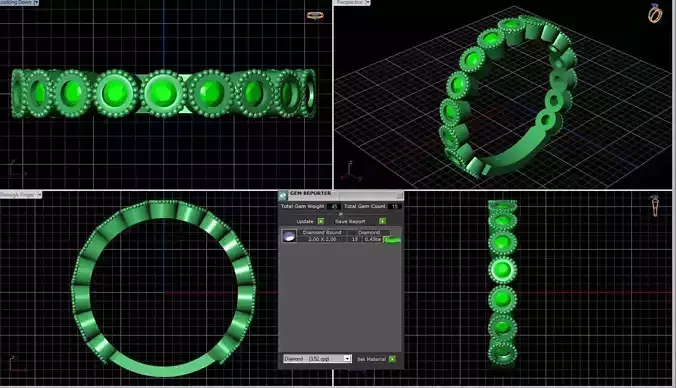This screenshot has height=388, width=676.
Task: Close the Gem Reporter panel
Action: pyautogui.click(x=399, y=196)
